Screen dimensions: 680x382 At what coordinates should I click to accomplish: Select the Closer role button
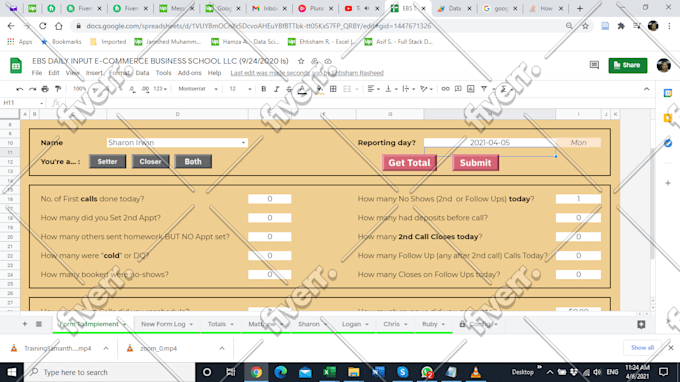coord(150,161)
